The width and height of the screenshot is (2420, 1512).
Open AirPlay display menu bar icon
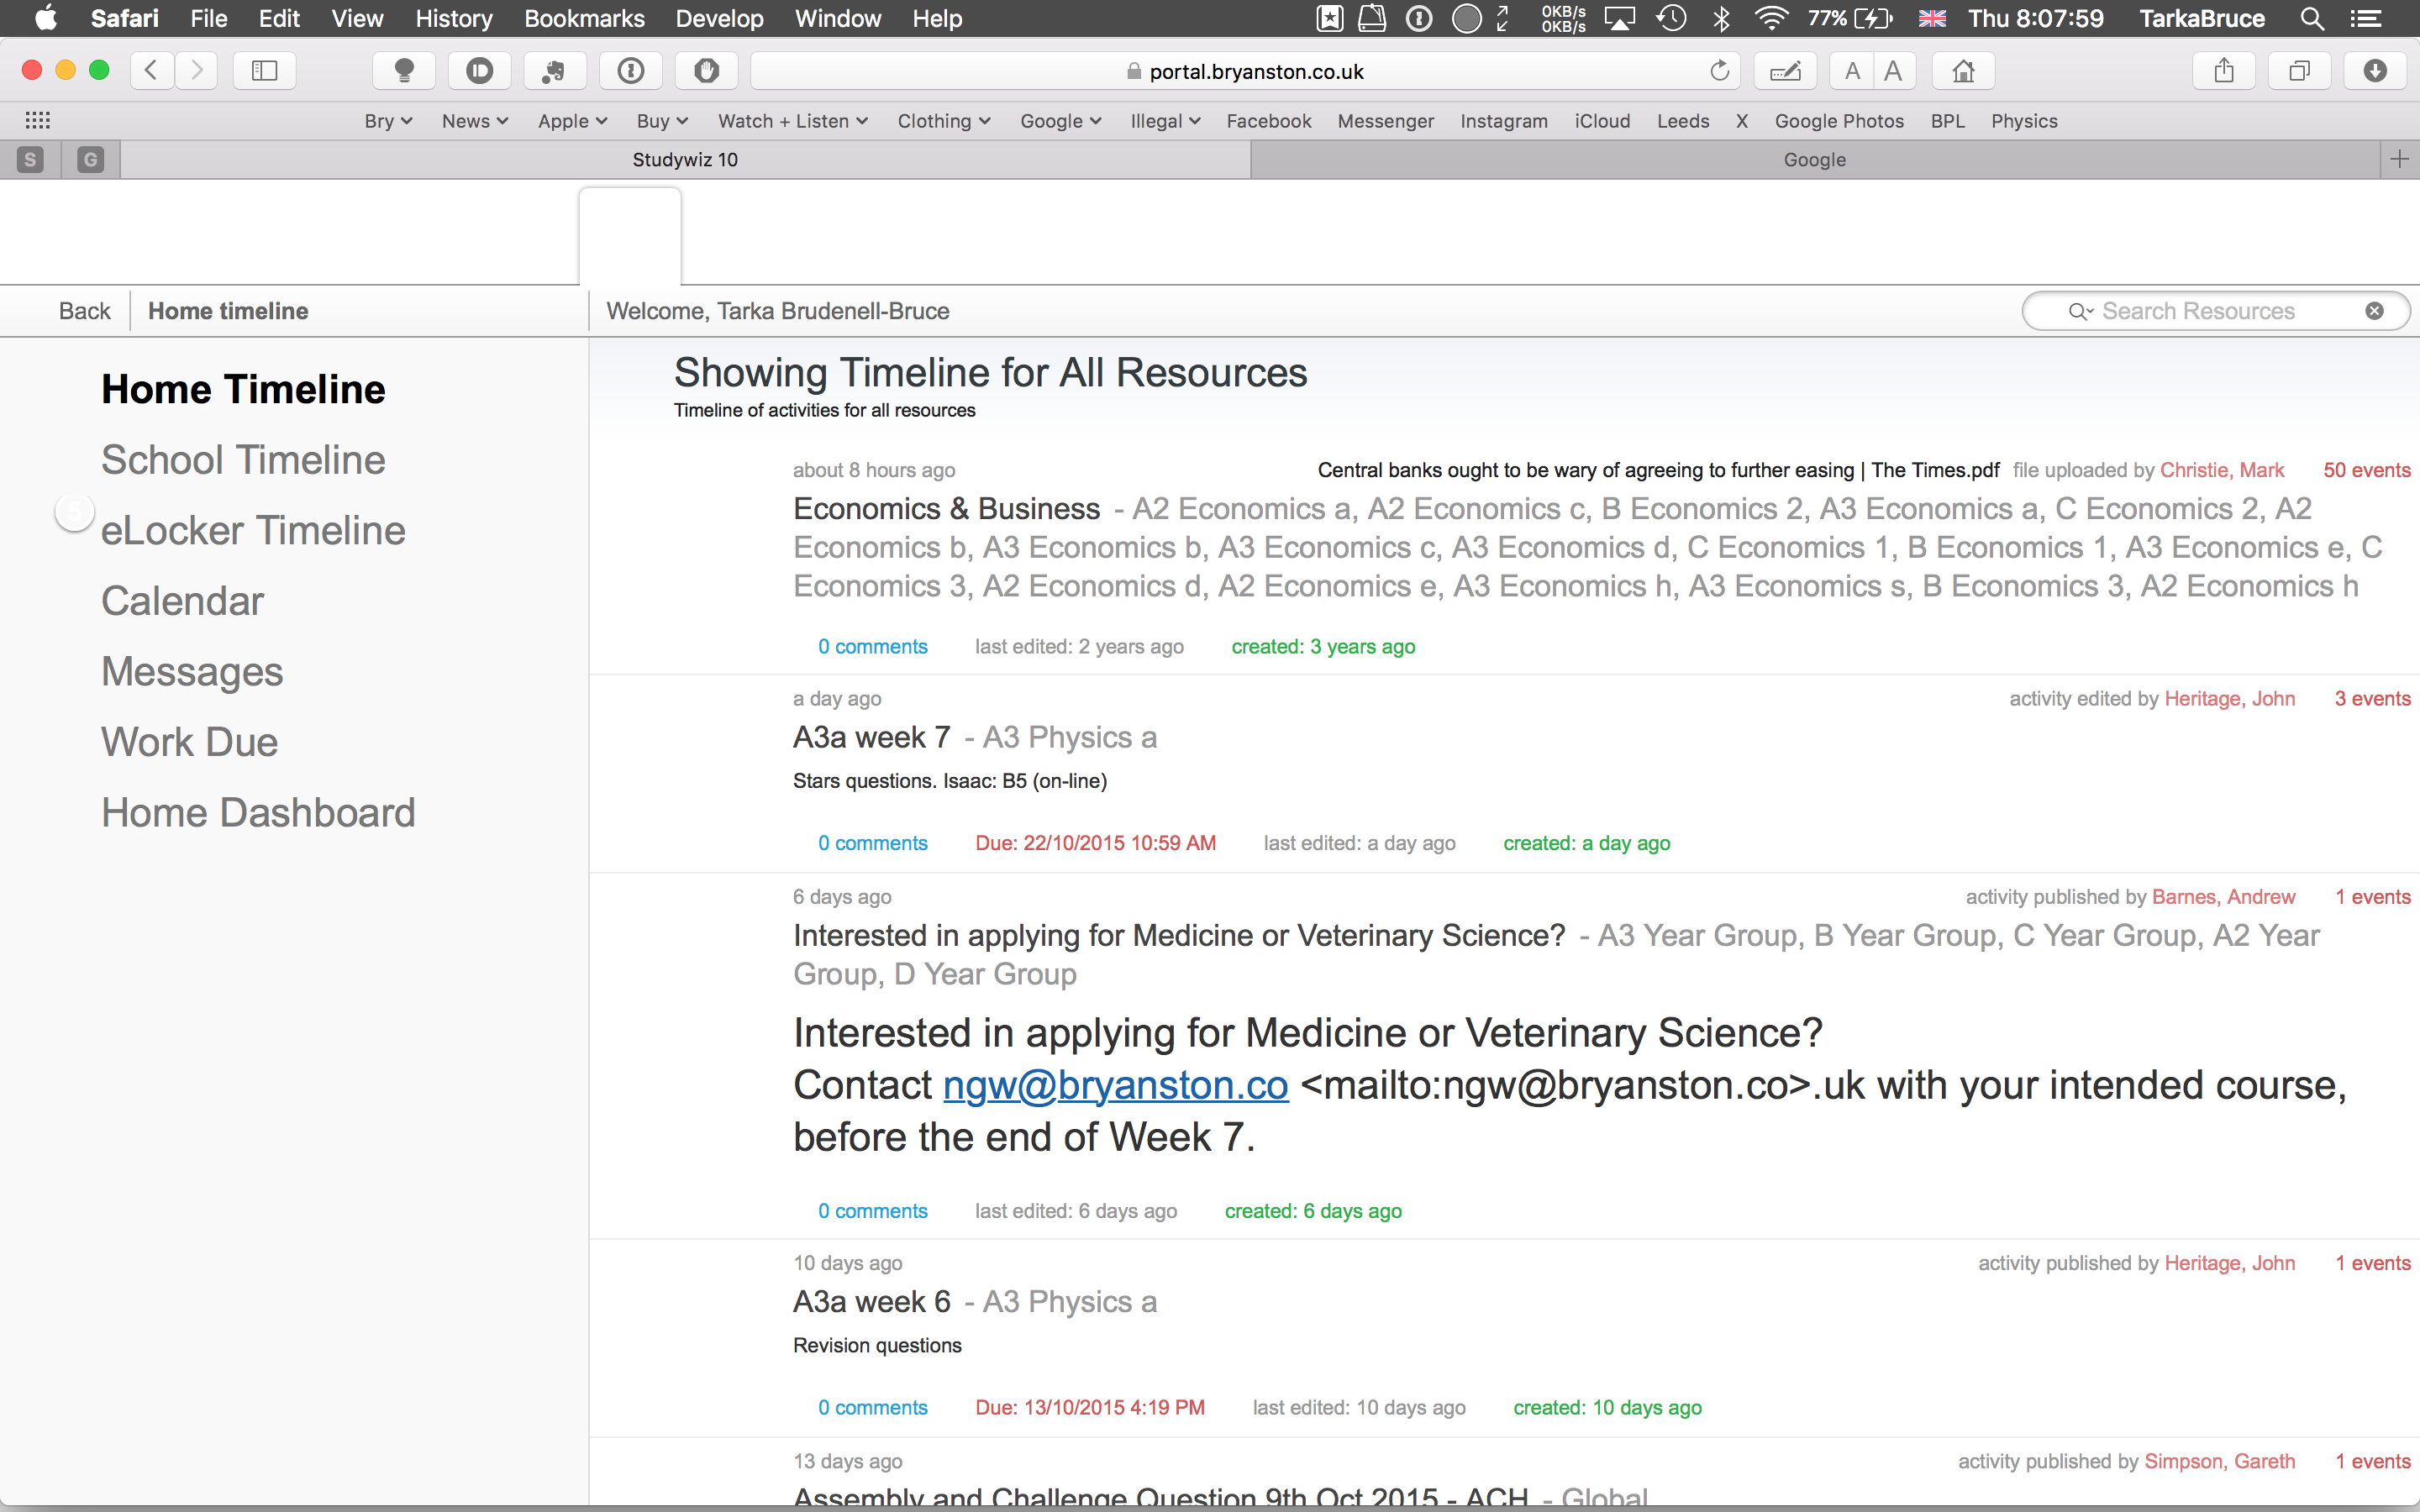click(x=1620, y=18)
